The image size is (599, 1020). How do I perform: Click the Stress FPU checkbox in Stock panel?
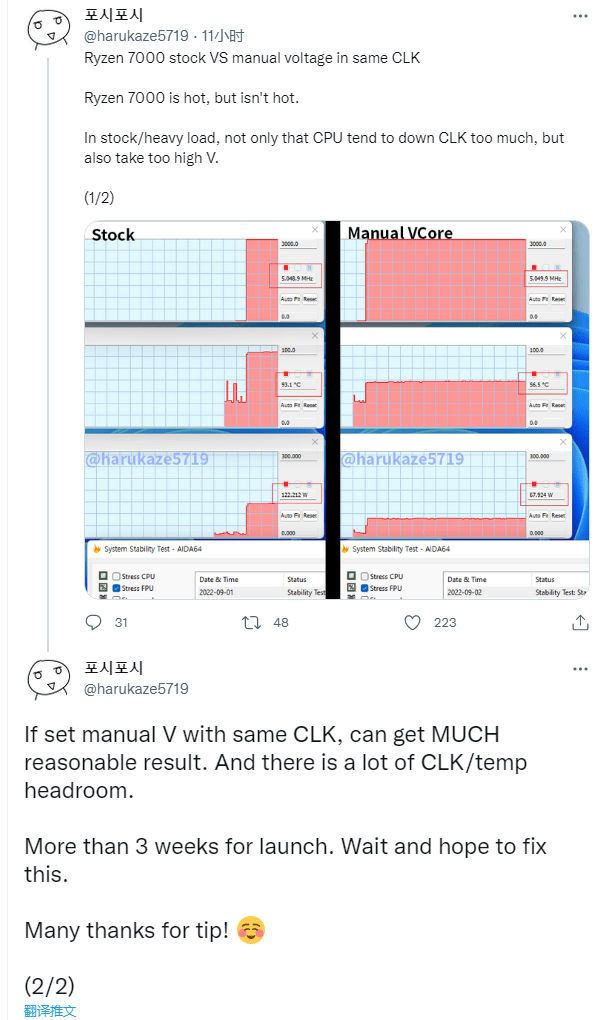[x=116, y=588]
